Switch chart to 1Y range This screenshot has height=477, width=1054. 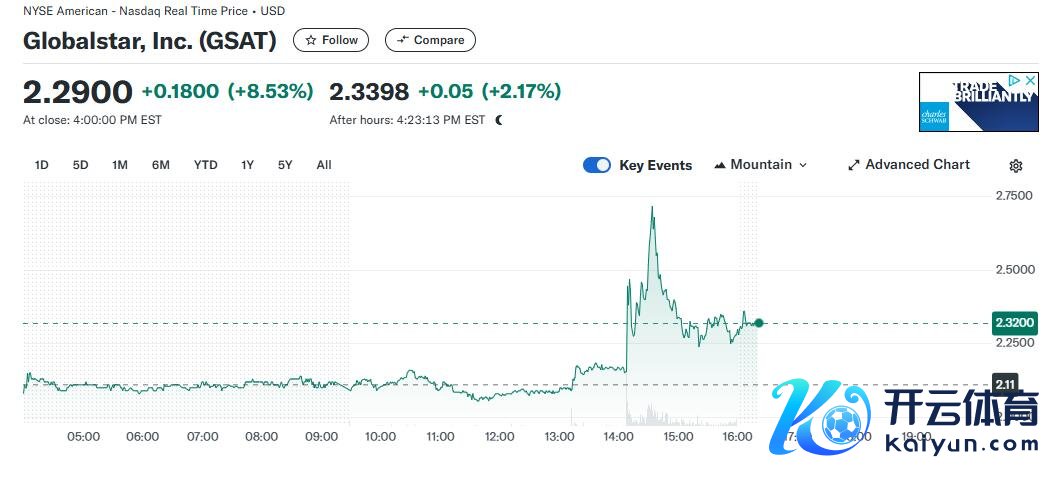(247, 165)
